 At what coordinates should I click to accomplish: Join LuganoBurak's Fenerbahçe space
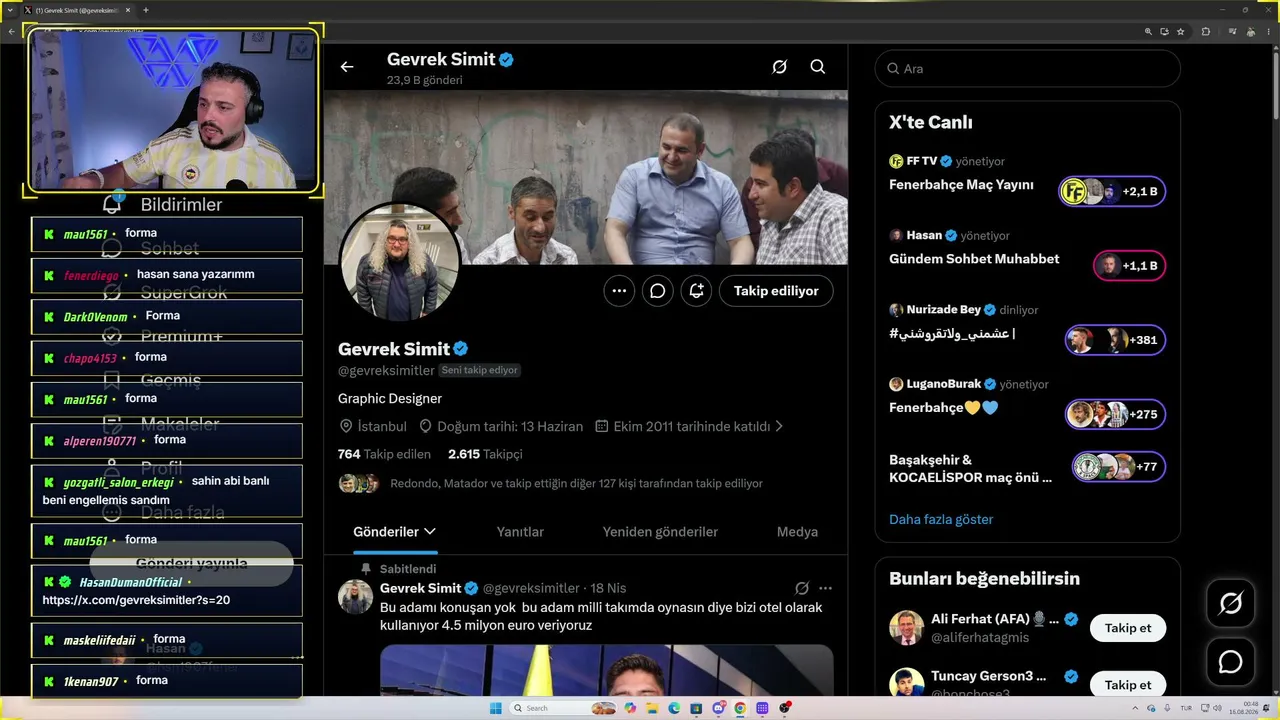tap(1115, 414)
